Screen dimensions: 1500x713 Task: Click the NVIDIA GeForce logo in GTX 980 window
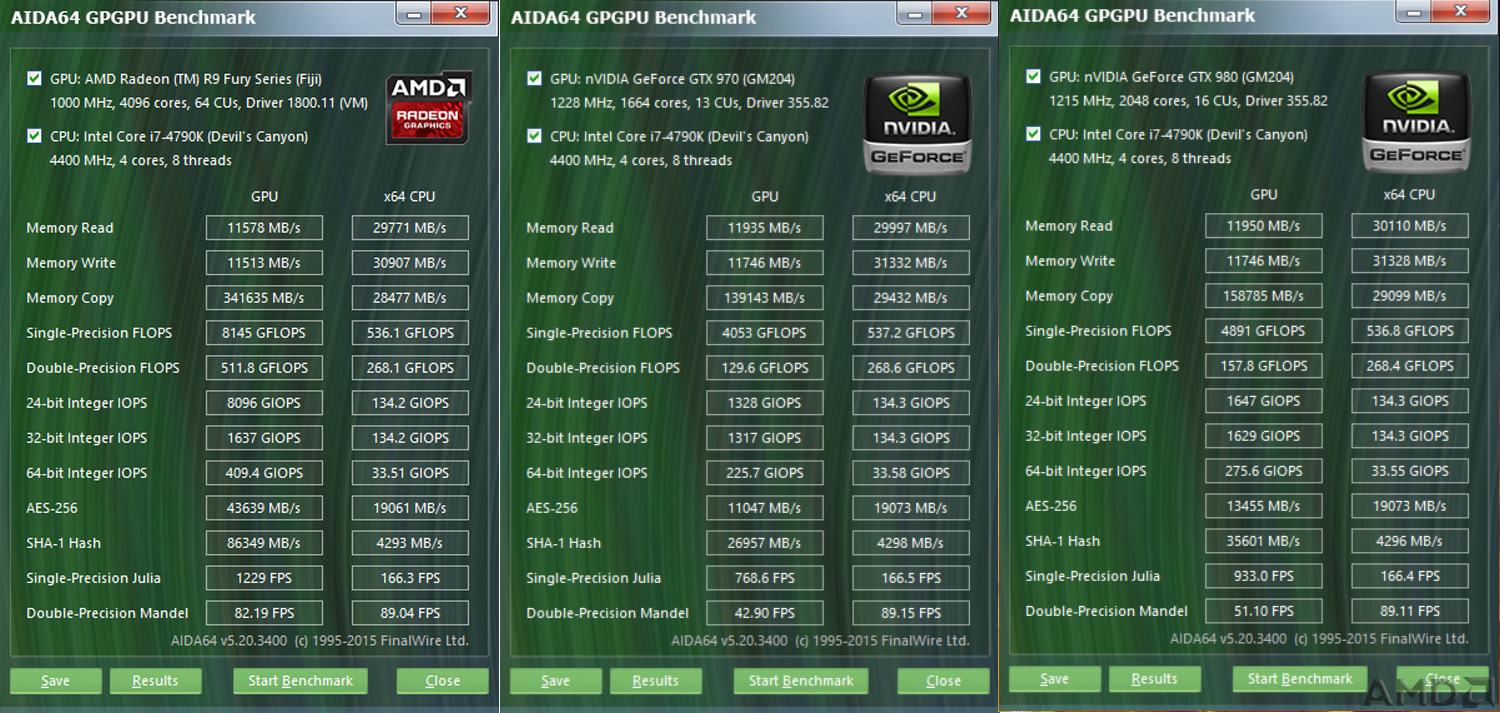(1415, 119)
